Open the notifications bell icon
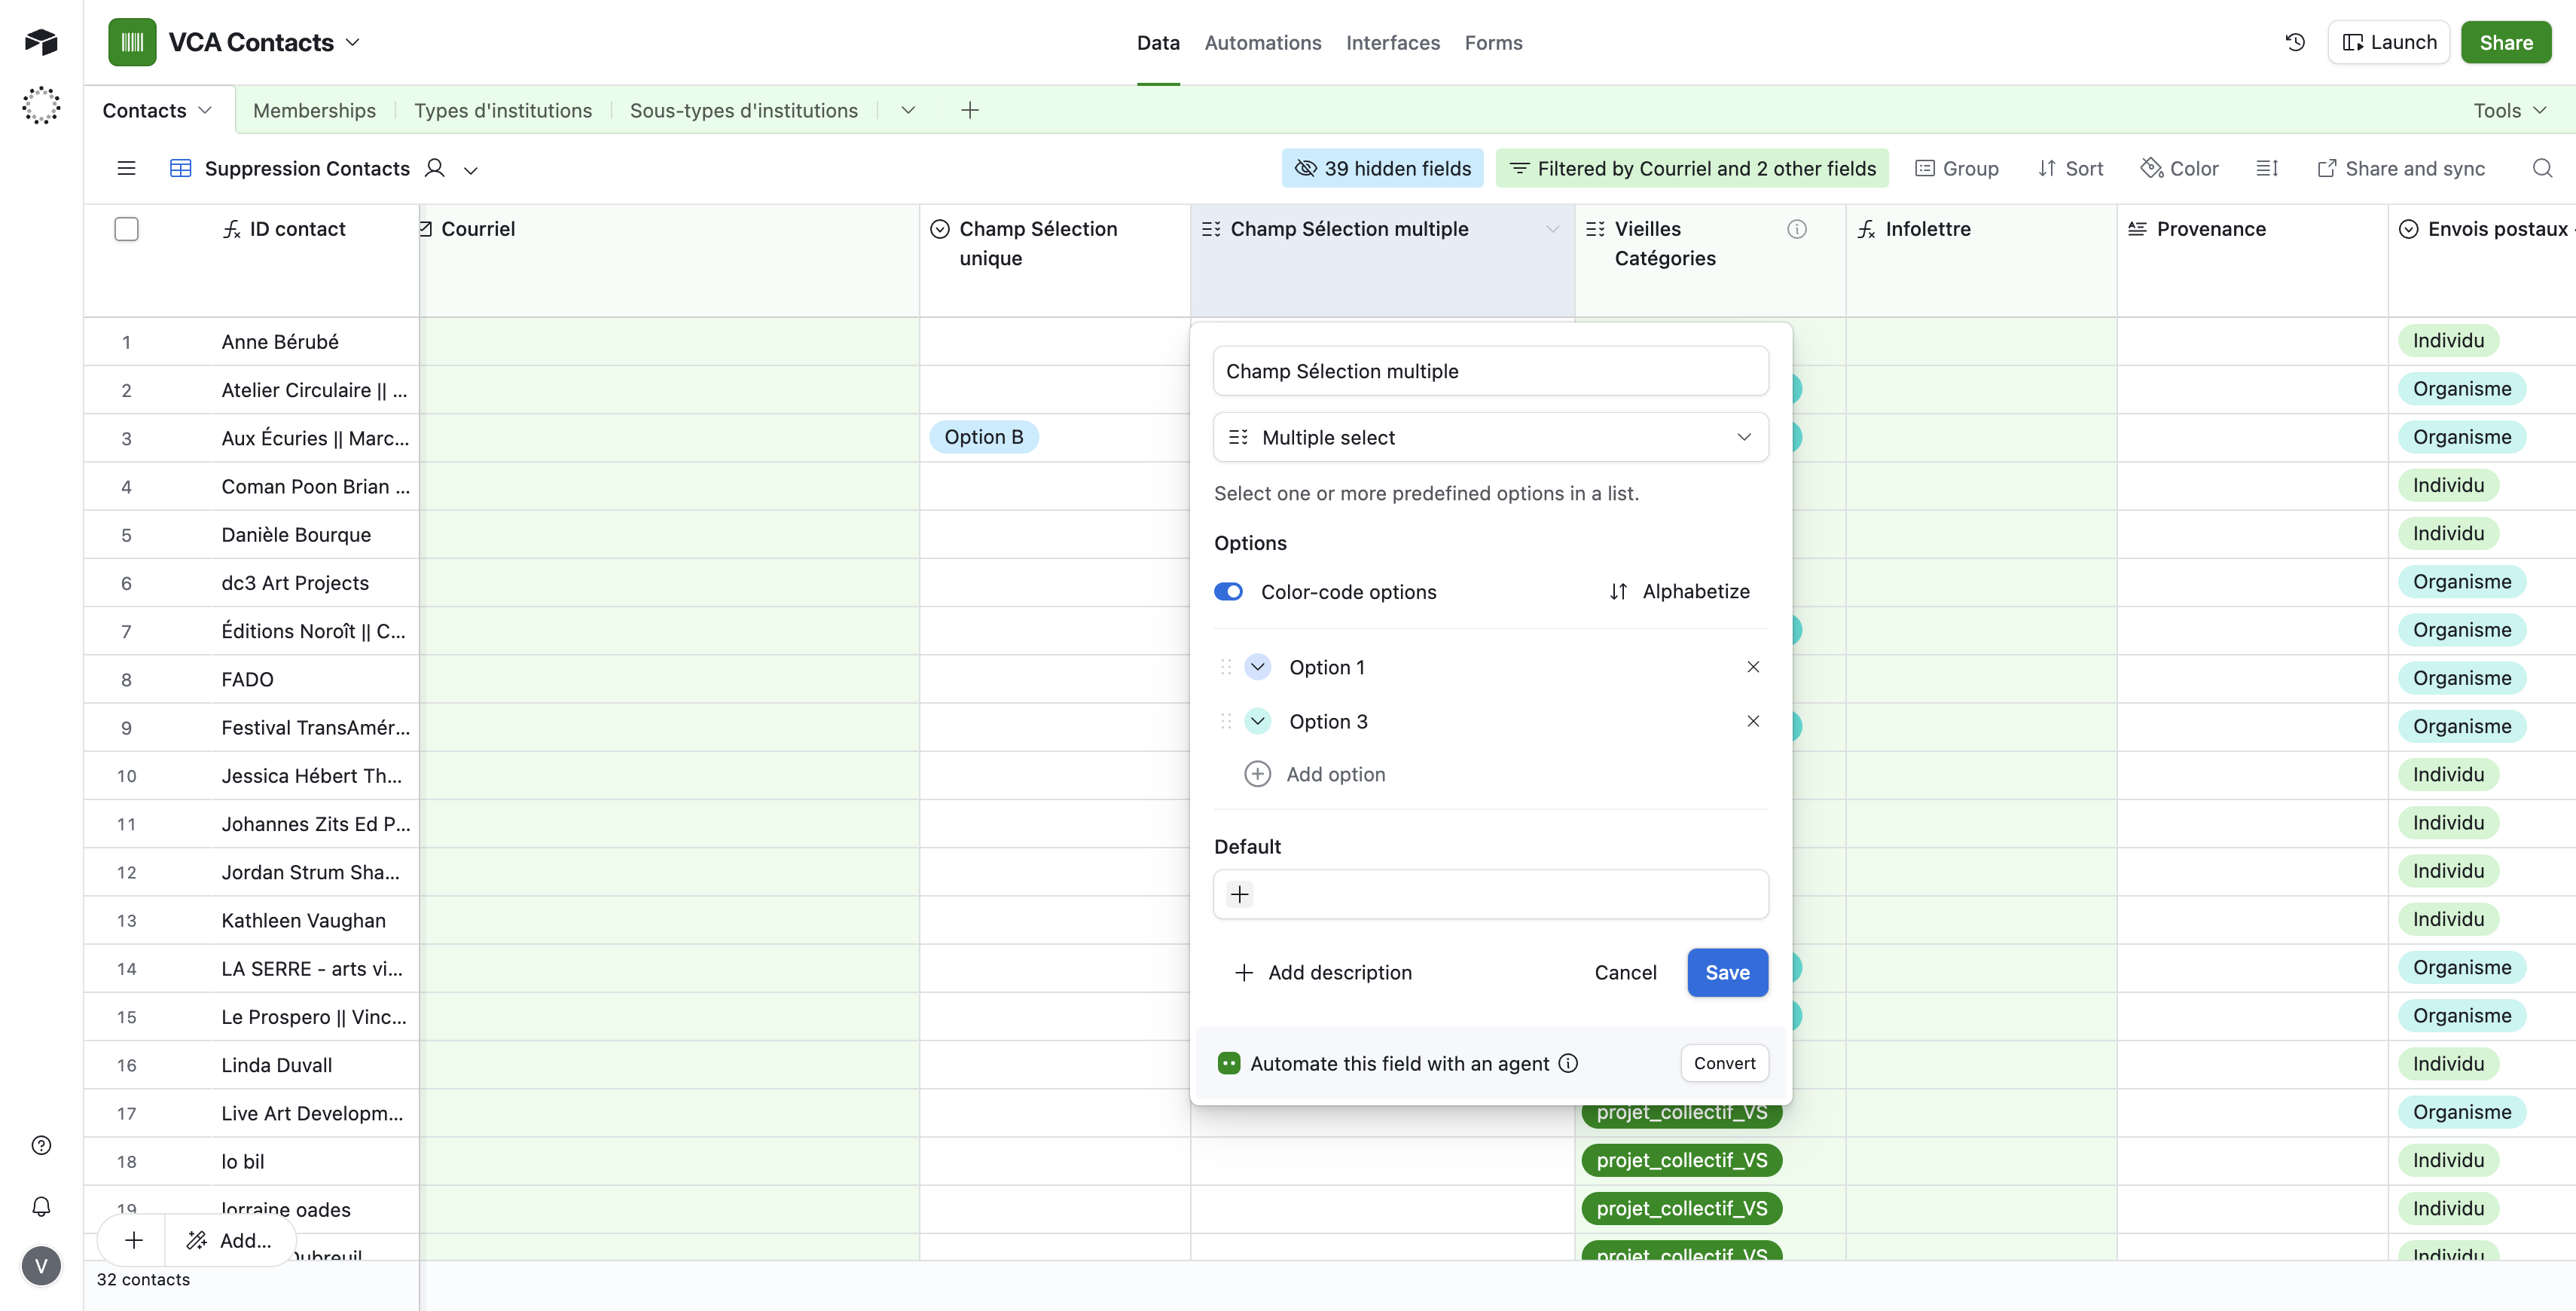2576x1311 pixels. pyautogui.click(x=41, y=1206)
